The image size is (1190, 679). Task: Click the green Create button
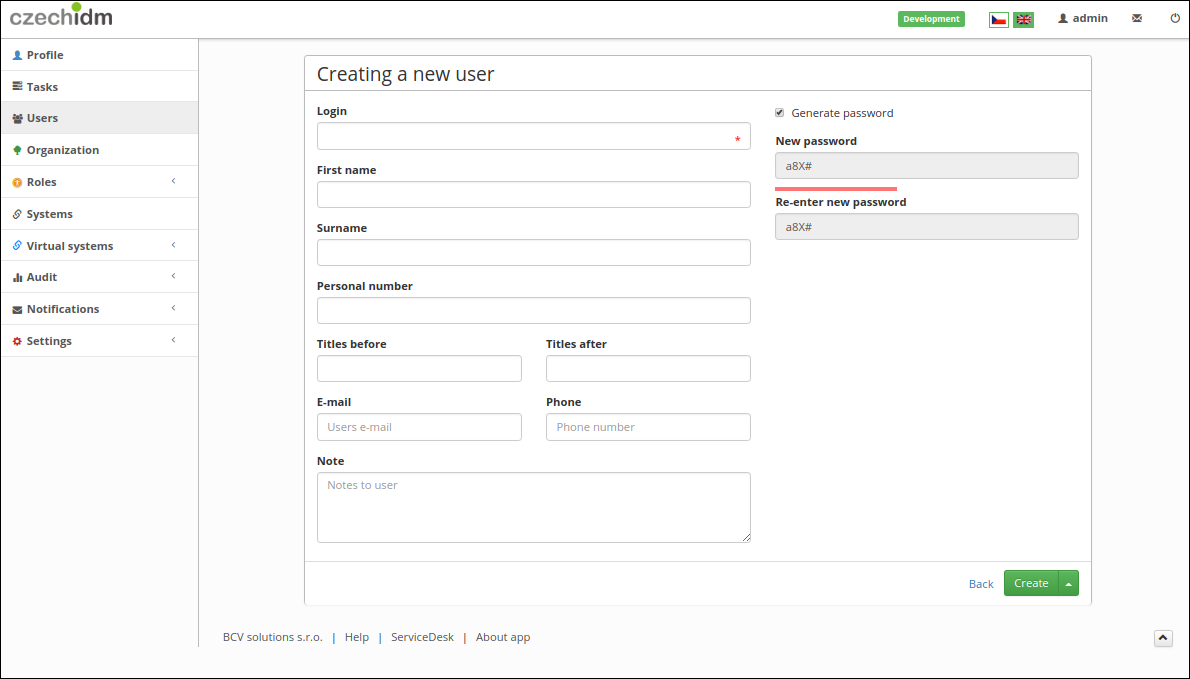[x=1031, y=583]
